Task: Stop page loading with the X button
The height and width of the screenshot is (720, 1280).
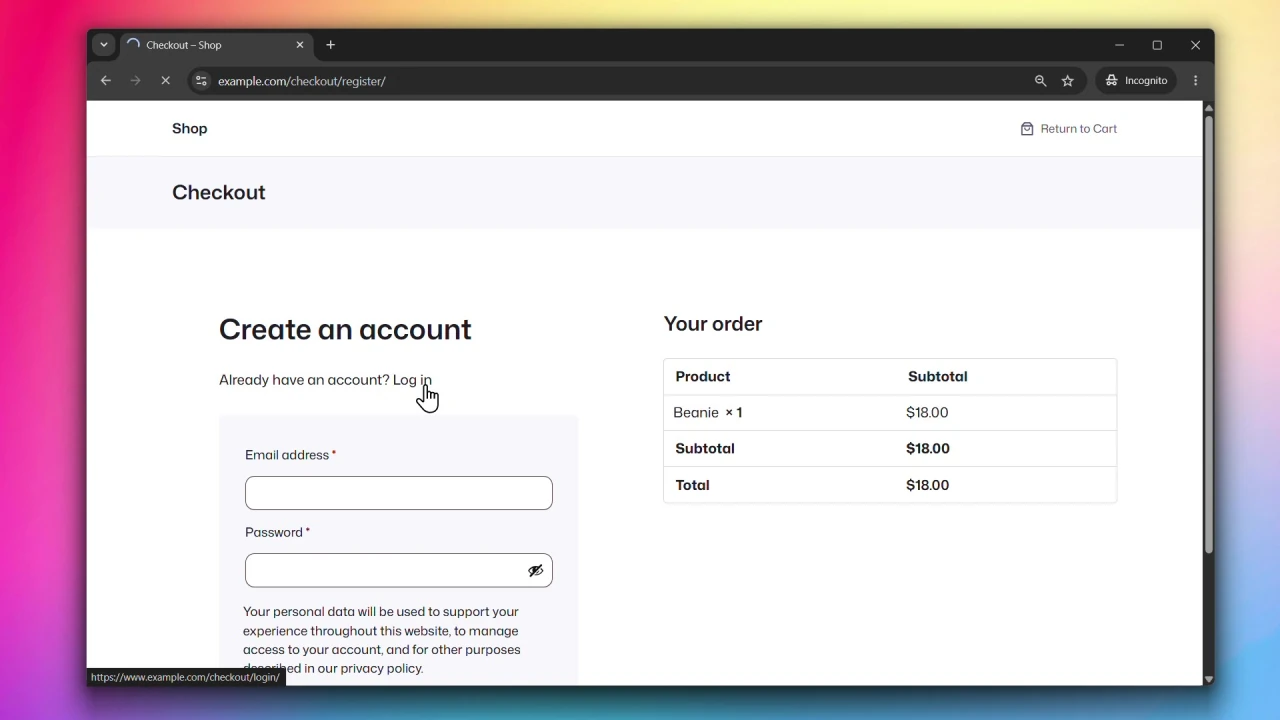Action: (166, 81)
